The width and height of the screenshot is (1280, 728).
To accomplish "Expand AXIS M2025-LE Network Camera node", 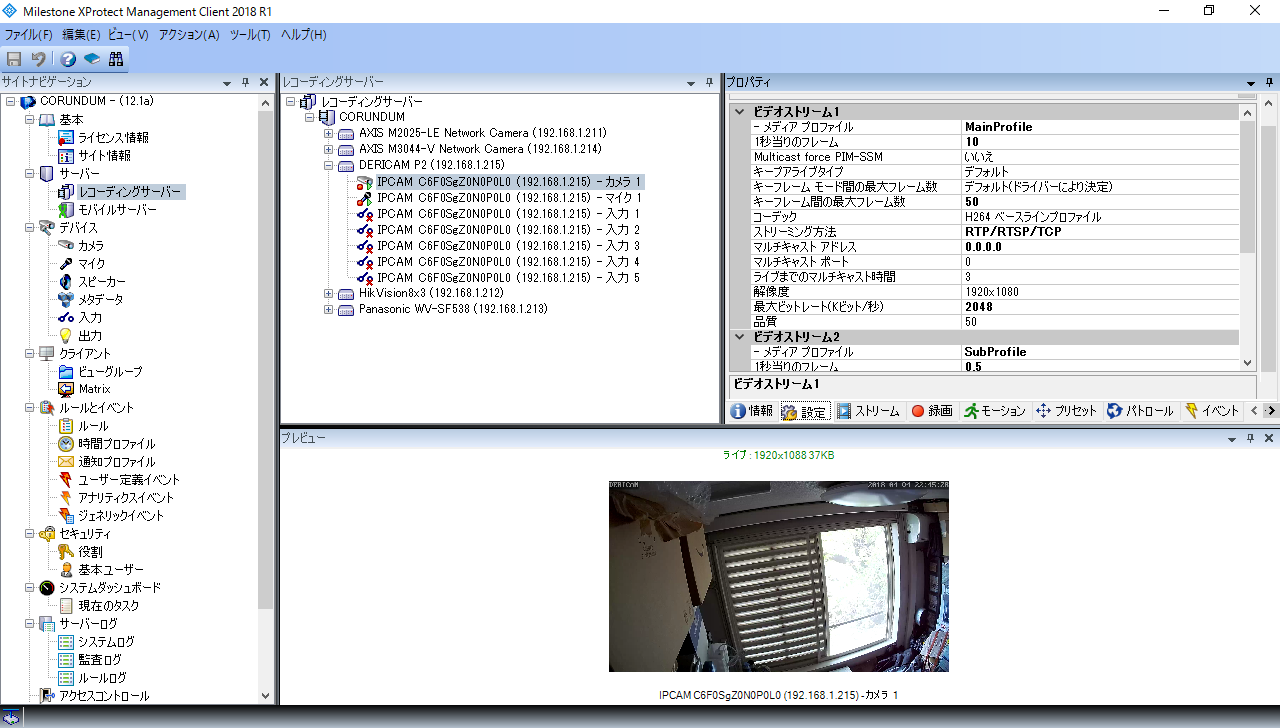I will [x=328, y=133].
